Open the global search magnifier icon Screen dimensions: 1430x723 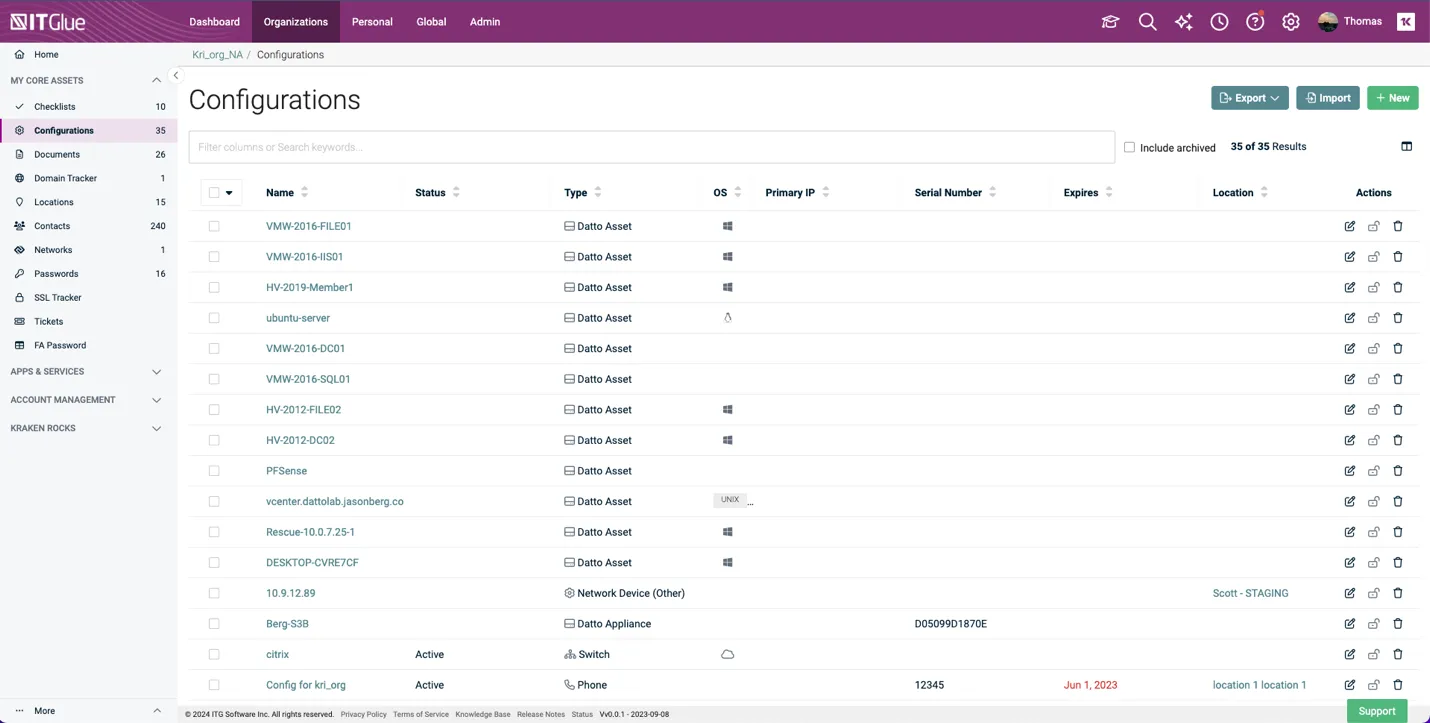coord(1147,22)
